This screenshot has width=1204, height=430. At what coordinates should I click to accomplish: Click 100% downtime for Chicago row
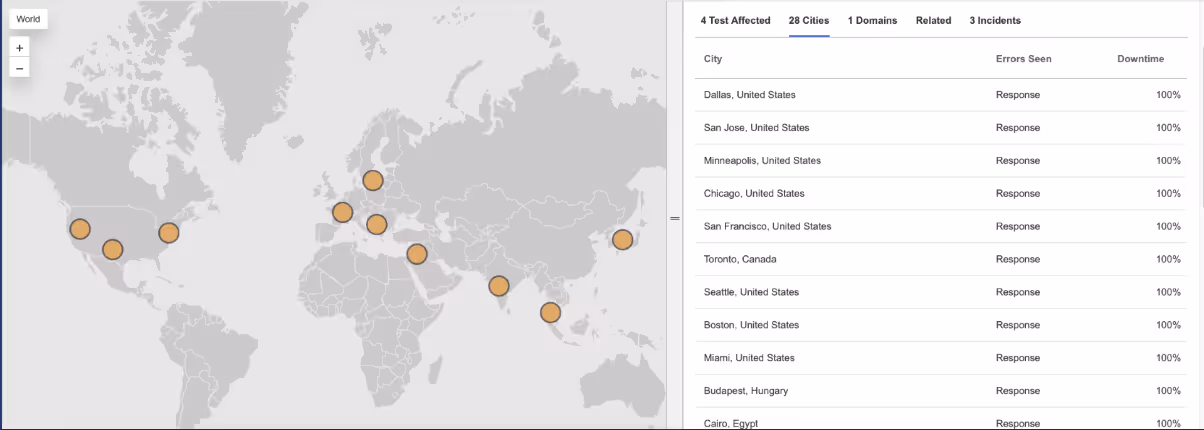(1168, 193)
